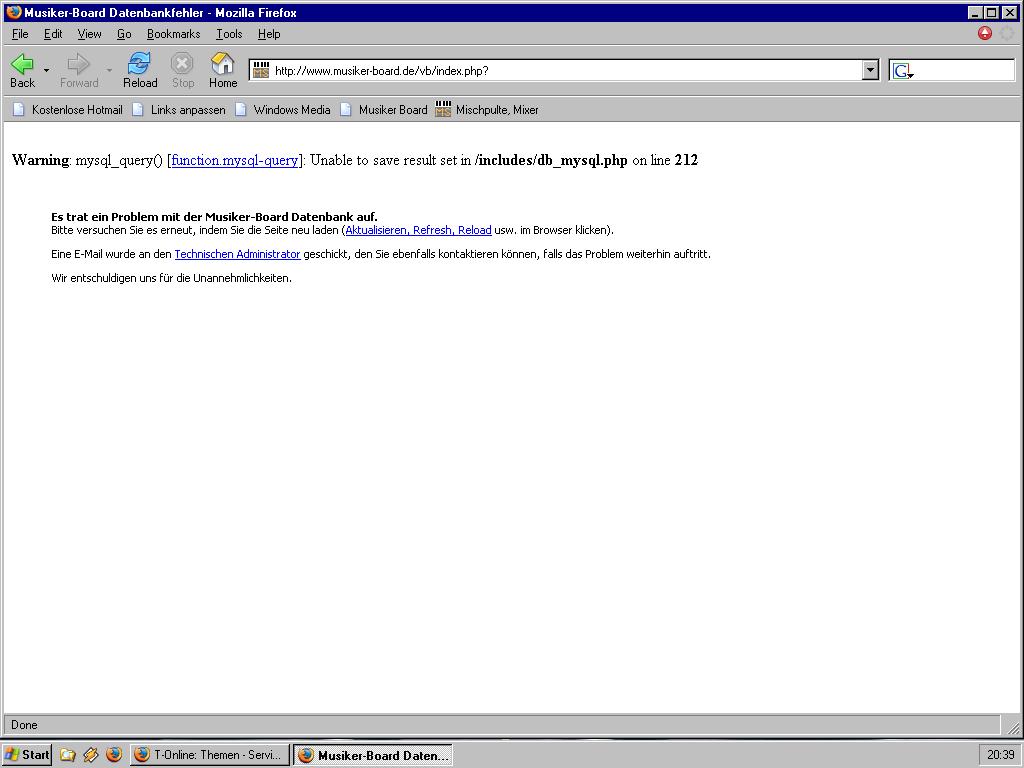This screenshot has width=1024, height=768.
Task: Switch to T-Online: Themen taskbar window
Action: tap(210, 755)
